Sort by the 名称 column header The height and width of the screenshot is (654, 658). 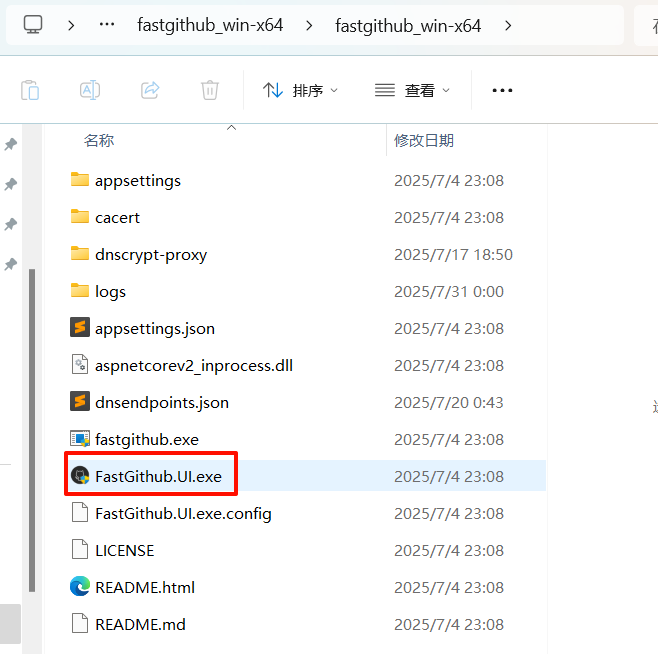pos(99,141)
